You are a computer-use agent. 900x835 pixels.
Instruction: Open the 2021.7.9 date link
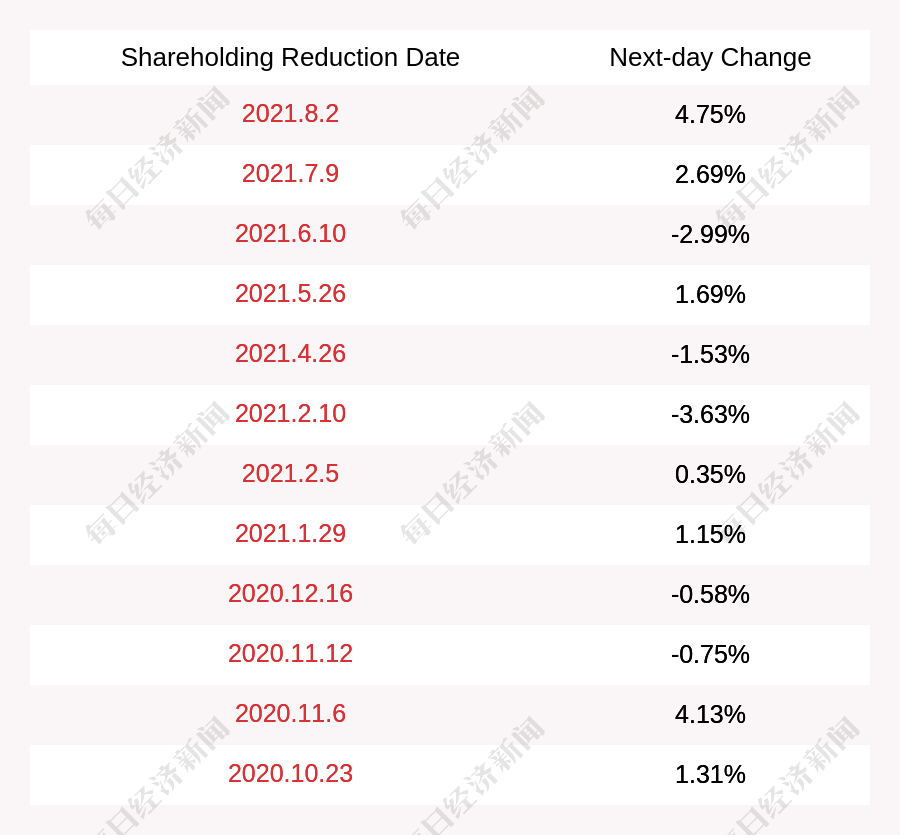point(290,174)
